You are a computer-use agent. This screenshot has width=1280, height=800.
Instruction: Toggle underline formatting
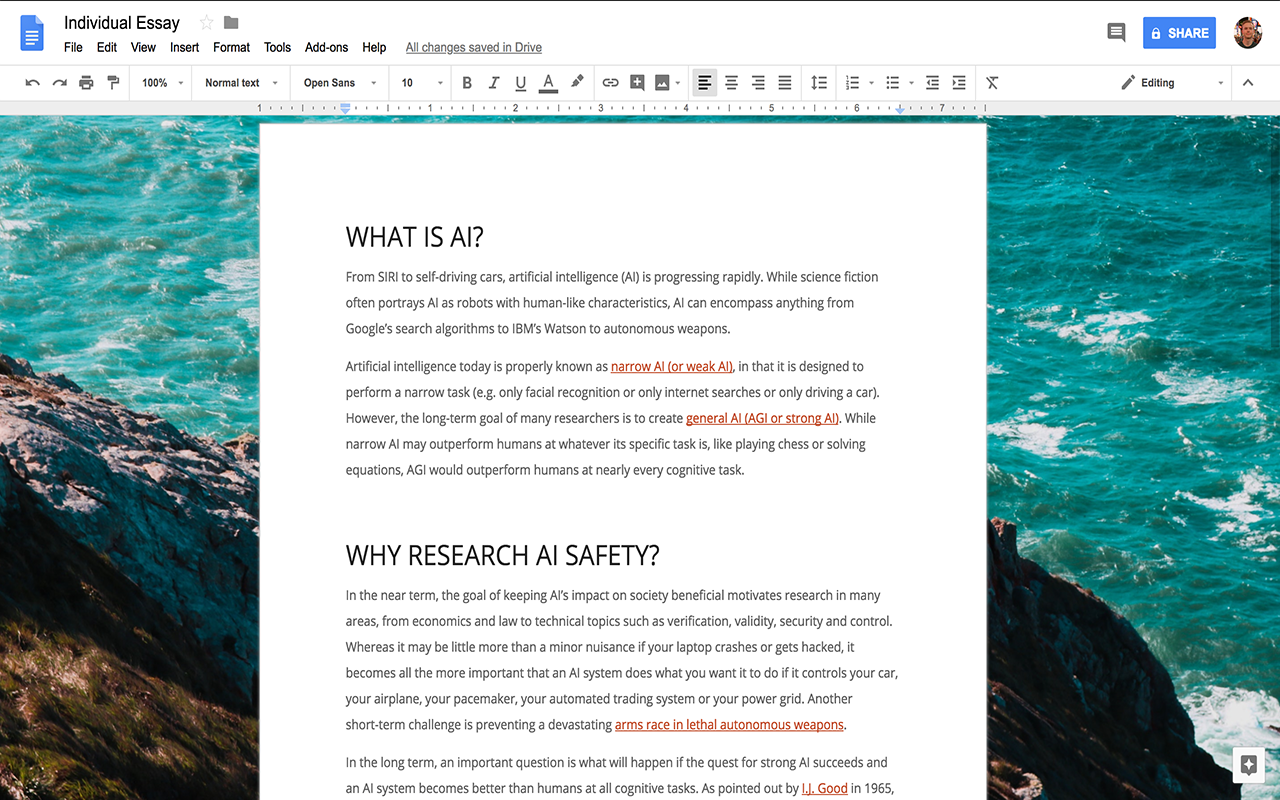[520, 82]
